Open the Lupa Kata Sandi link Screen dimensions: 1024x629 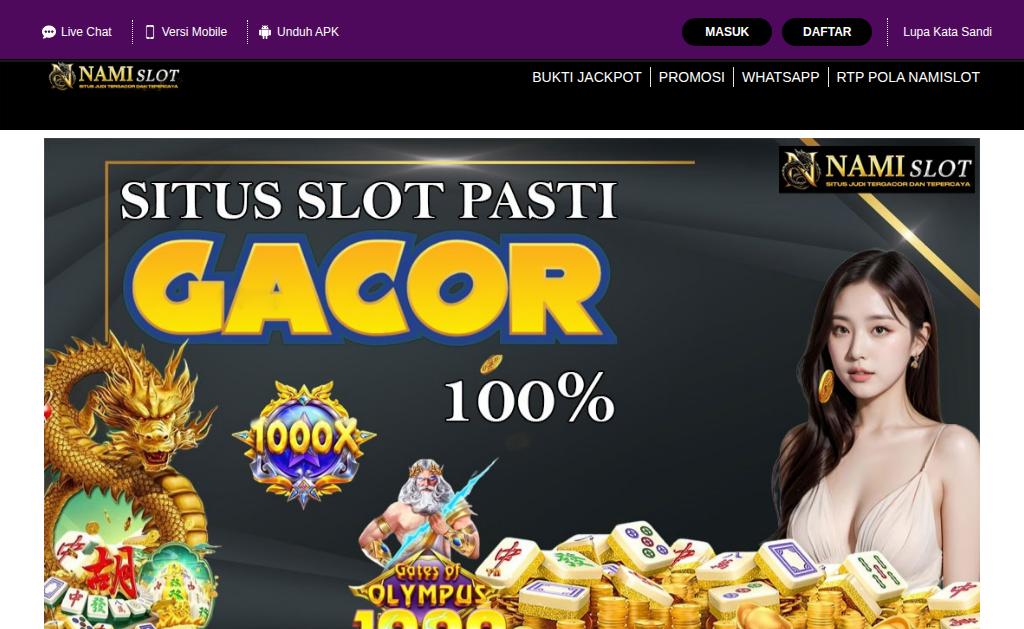(947, 32)
